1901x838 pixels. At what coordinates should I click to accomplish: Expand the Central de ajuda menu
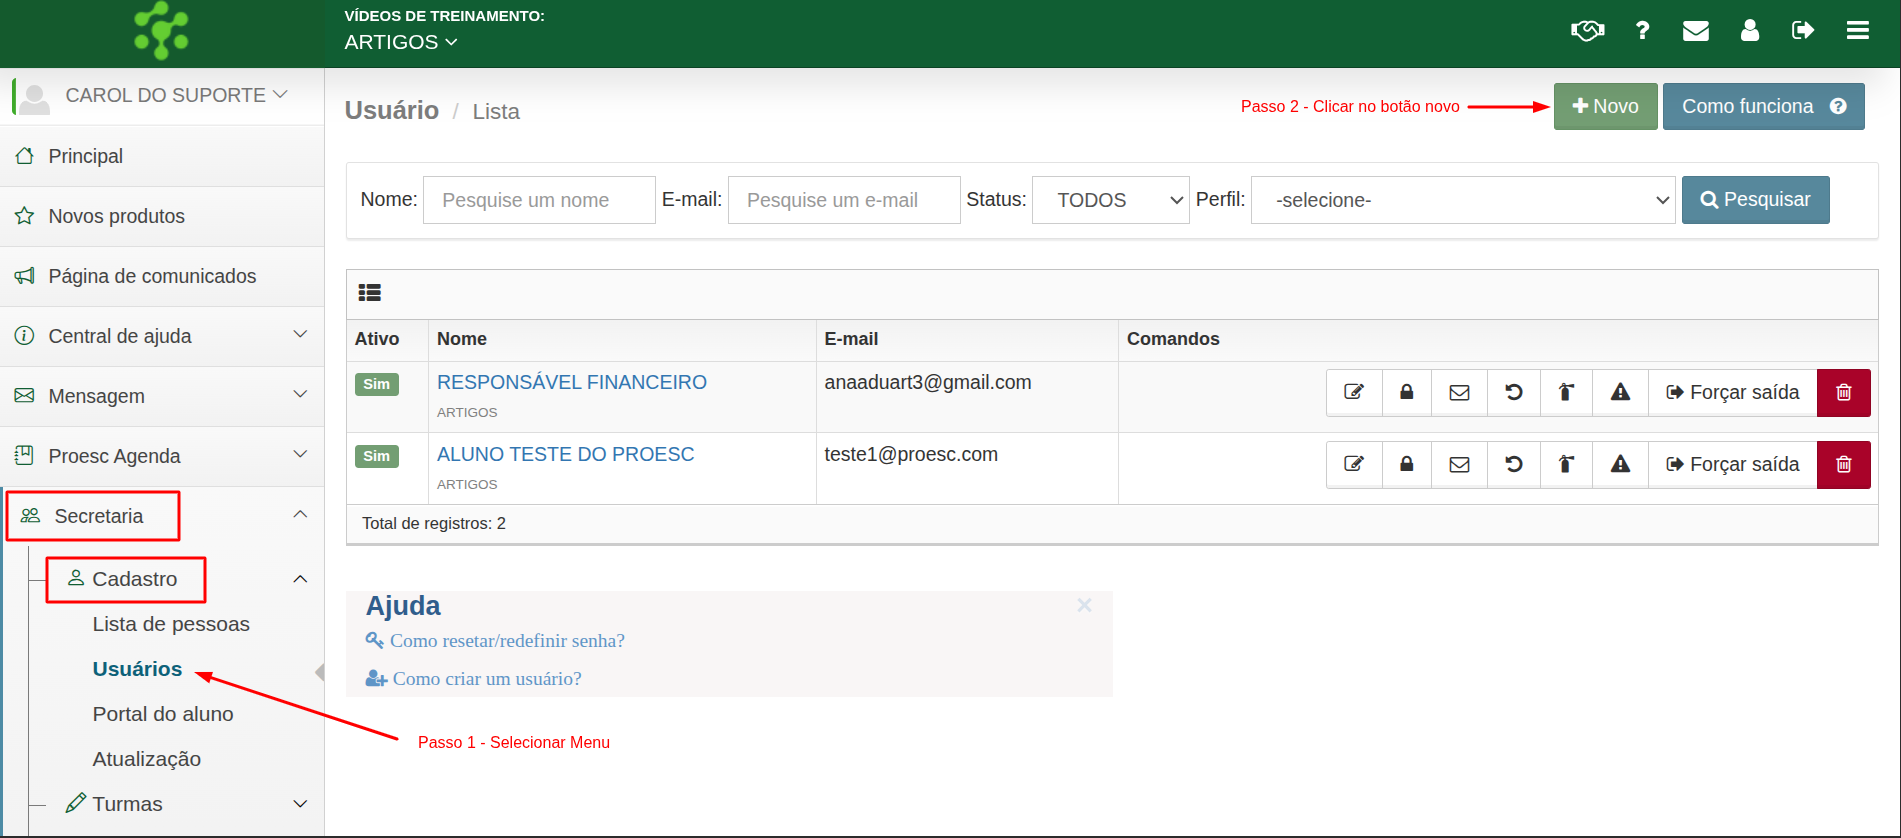point(162,336)
